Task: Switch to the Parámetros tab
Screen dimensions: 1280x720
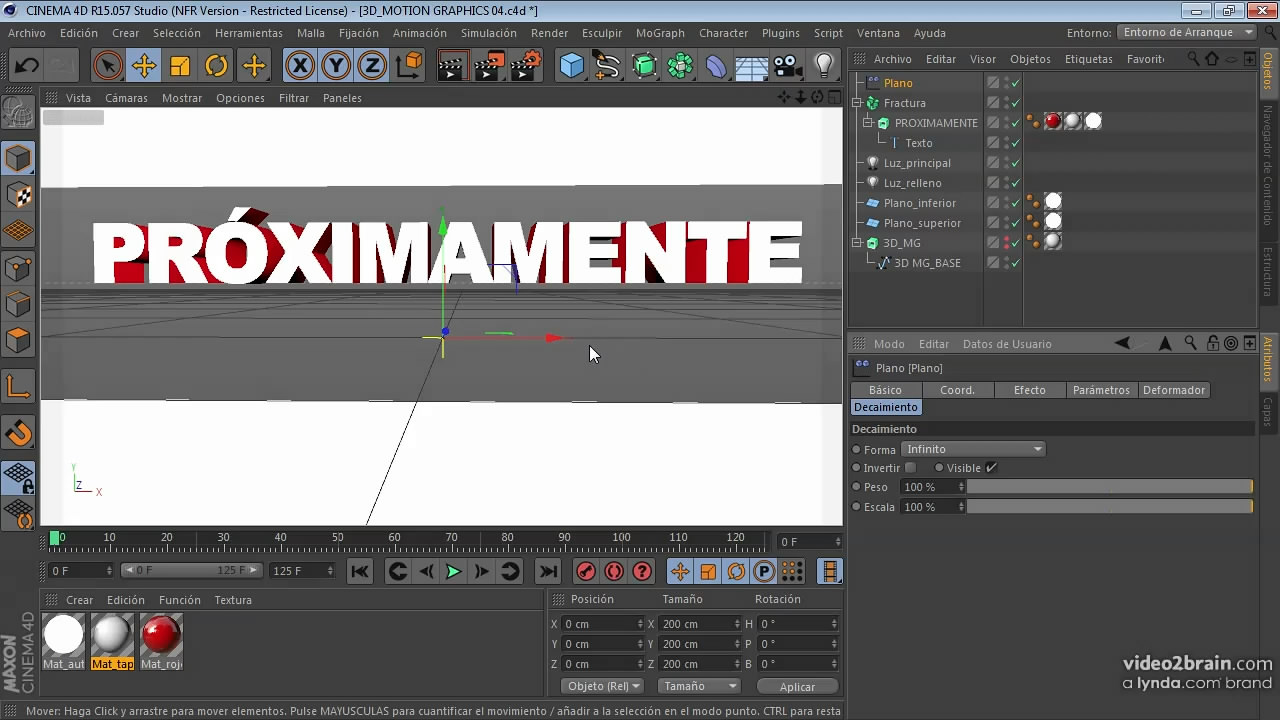Action: tap(1101, 390)
